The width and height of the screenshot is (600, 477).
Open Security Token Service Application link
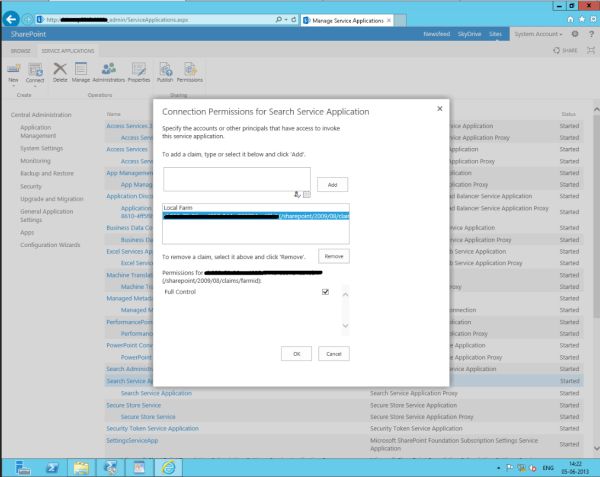click(153, 428)
